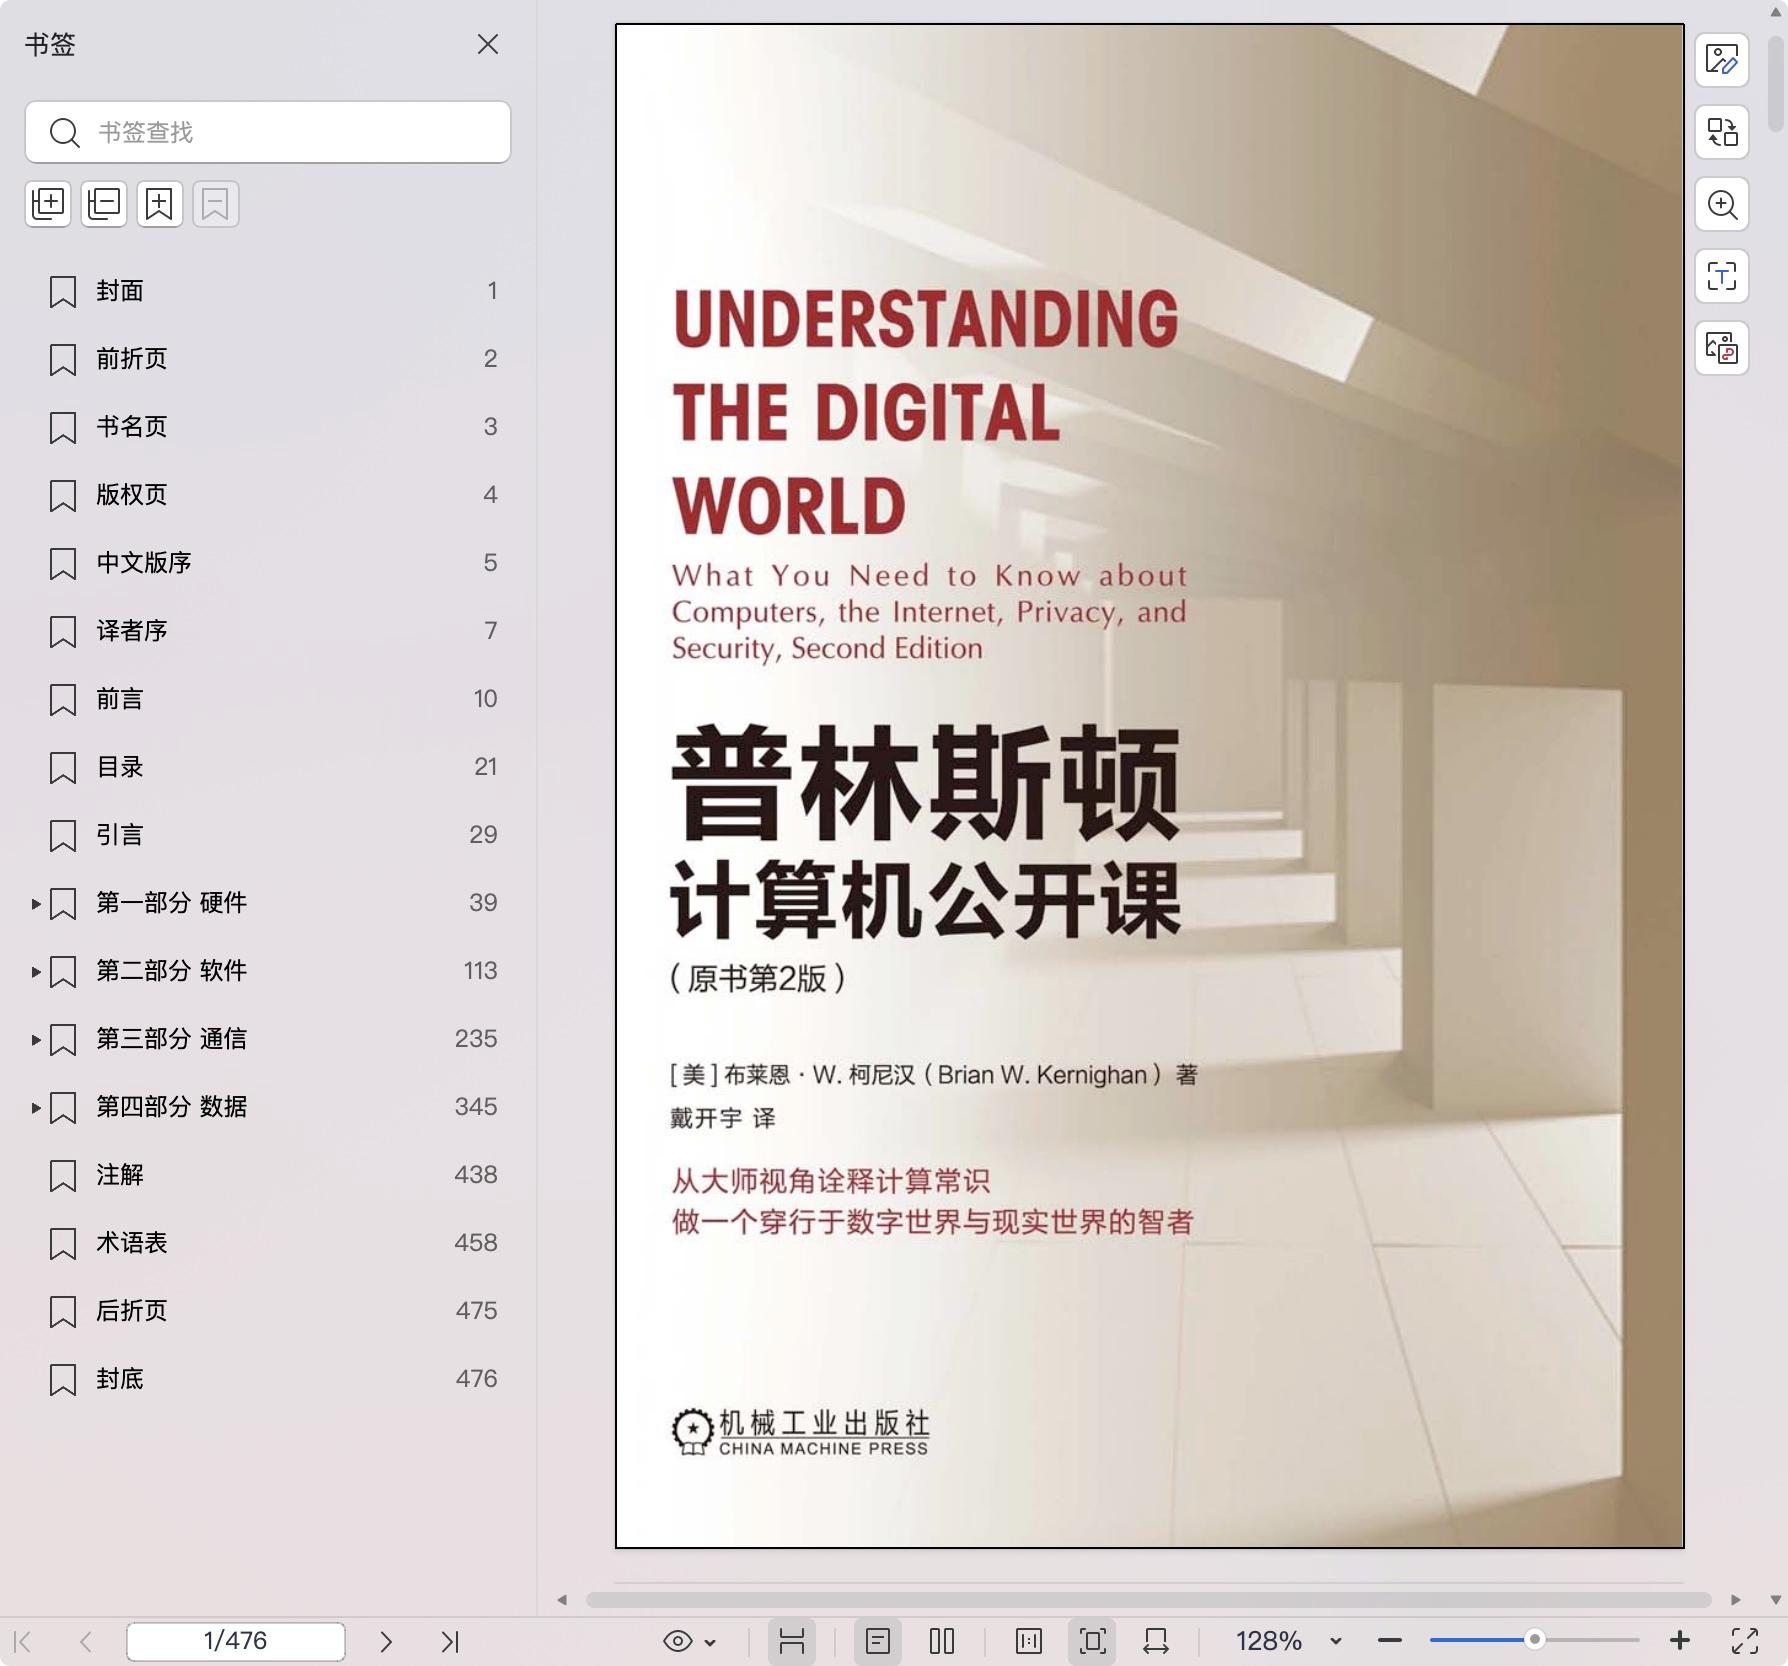
Task: Expand 第三部分 通信 bookmark arrow
Action: tap(36, 1040)
